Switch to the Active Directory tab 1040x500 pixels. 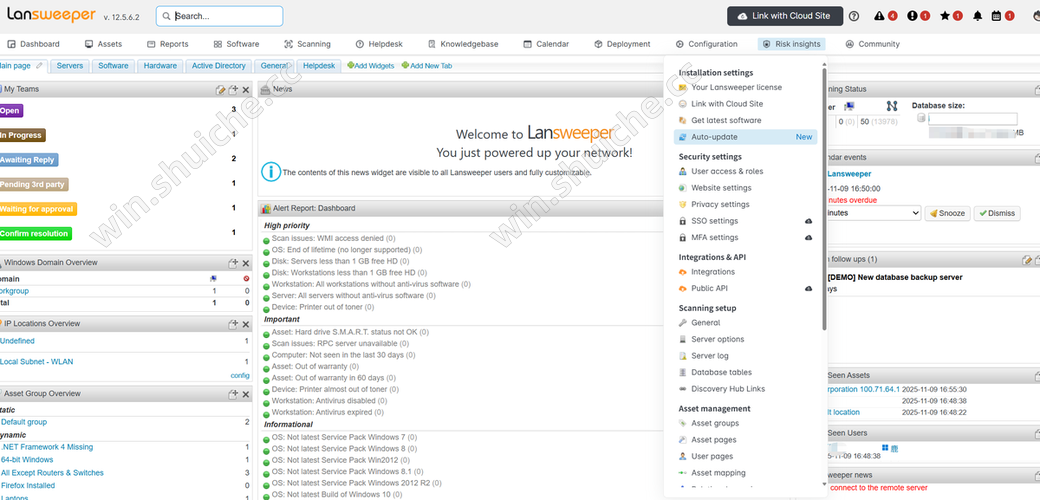click(218, 66)
